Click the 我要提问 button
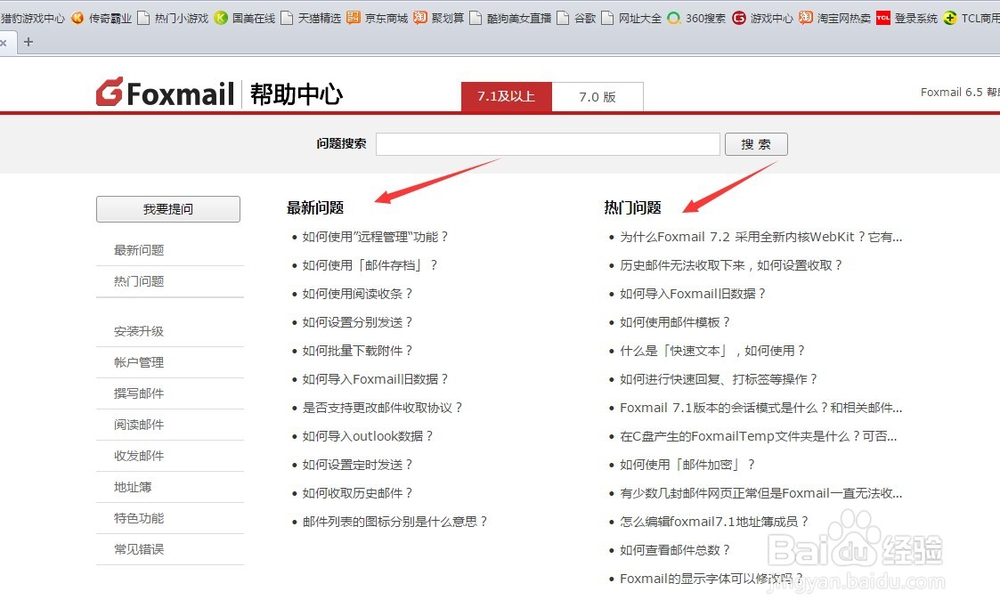This screenshot has width=1000, height=616. click(168, 209)
